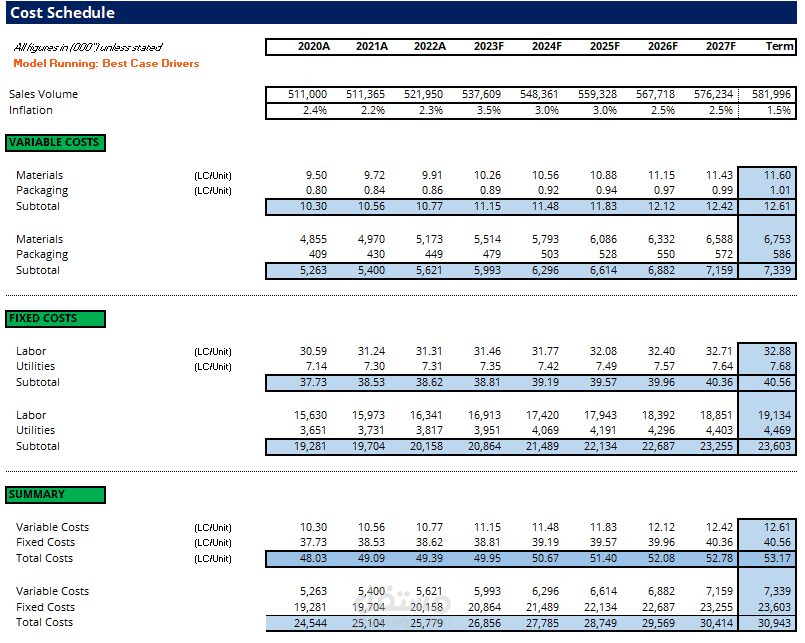Select Materials total cell 4,855
The width and height of the screenshot is (805, 643).
coord(313,239)
